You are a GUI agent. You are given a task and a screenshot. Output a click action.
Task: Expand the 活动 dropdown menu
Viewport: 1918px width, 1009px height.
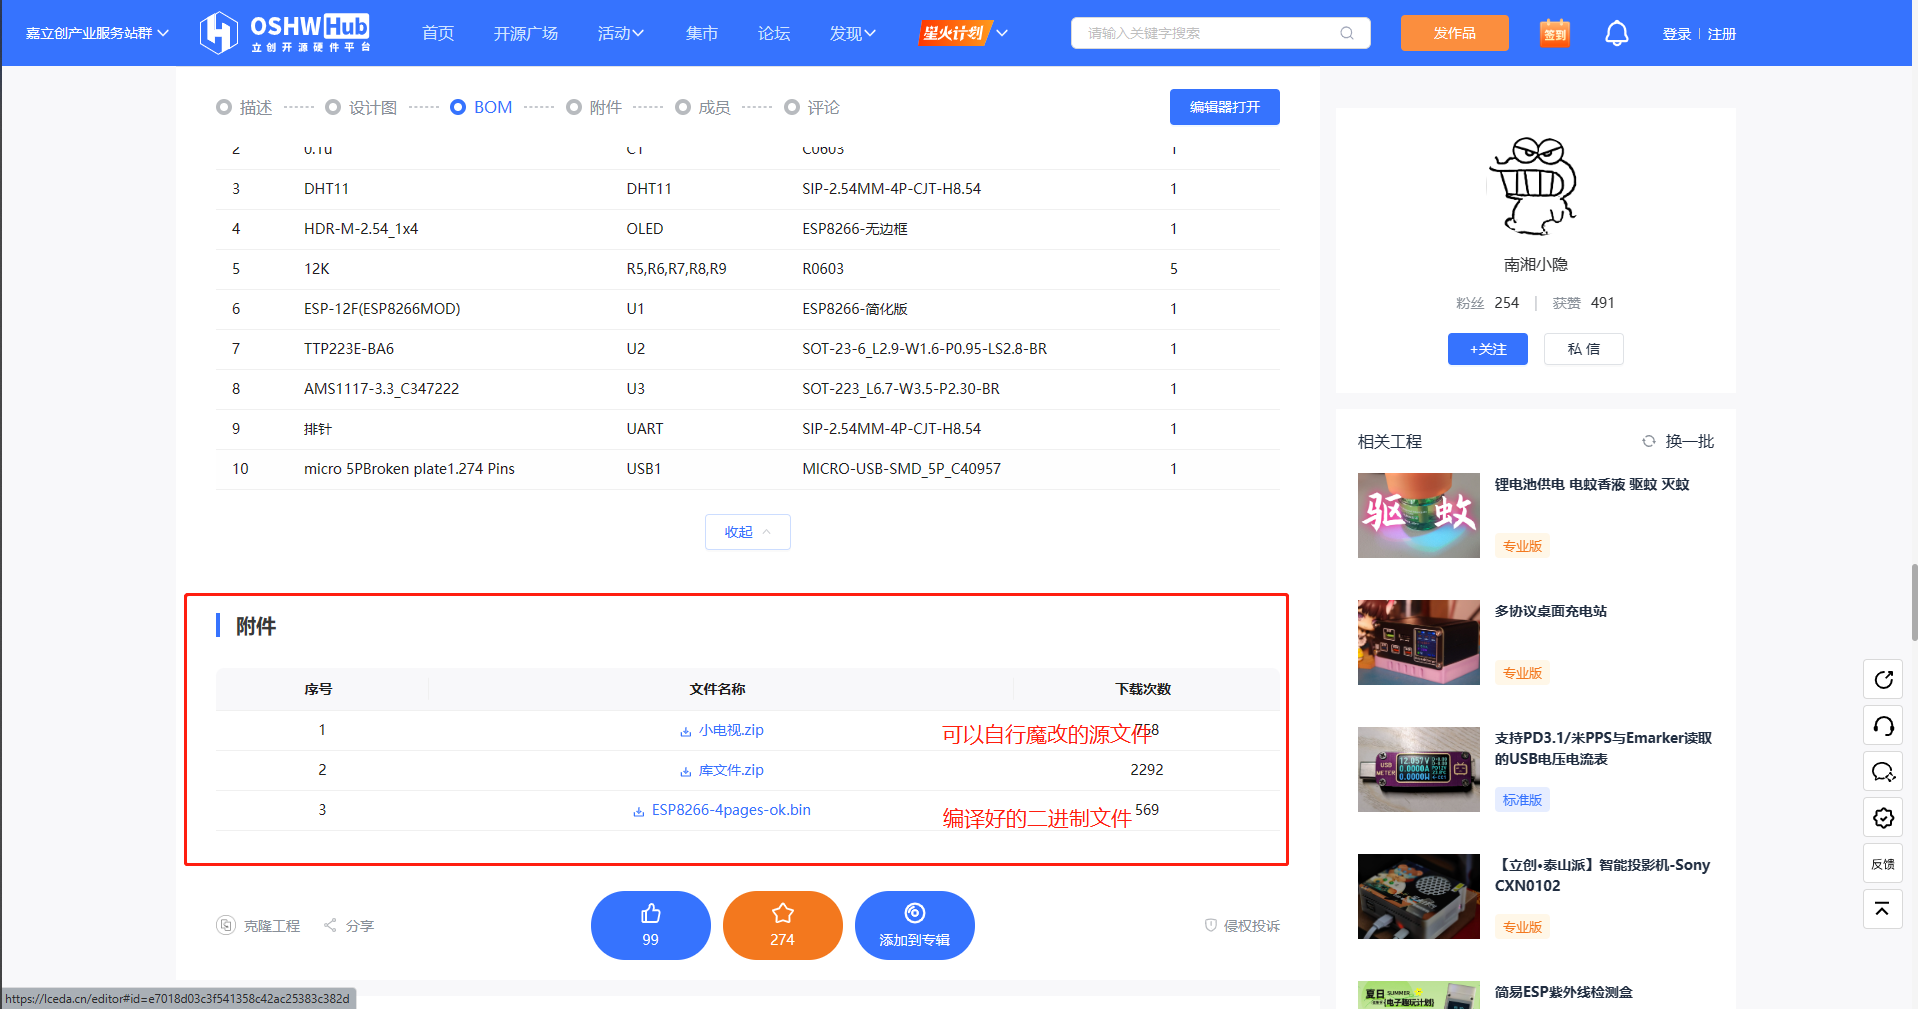[620, 33]
